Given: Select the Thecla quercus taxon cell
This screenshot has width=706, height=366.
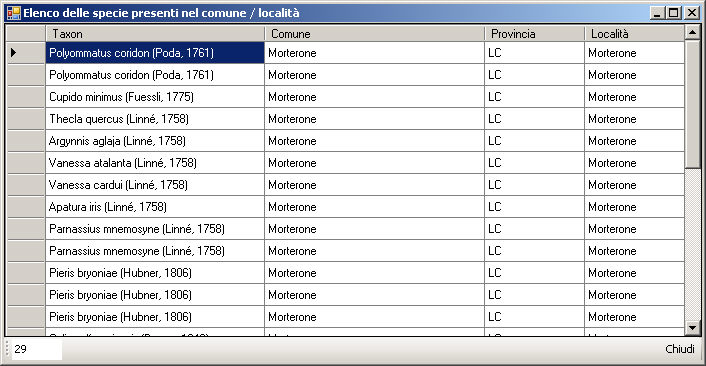Looking at the screenshot, I should click(155, 119).
